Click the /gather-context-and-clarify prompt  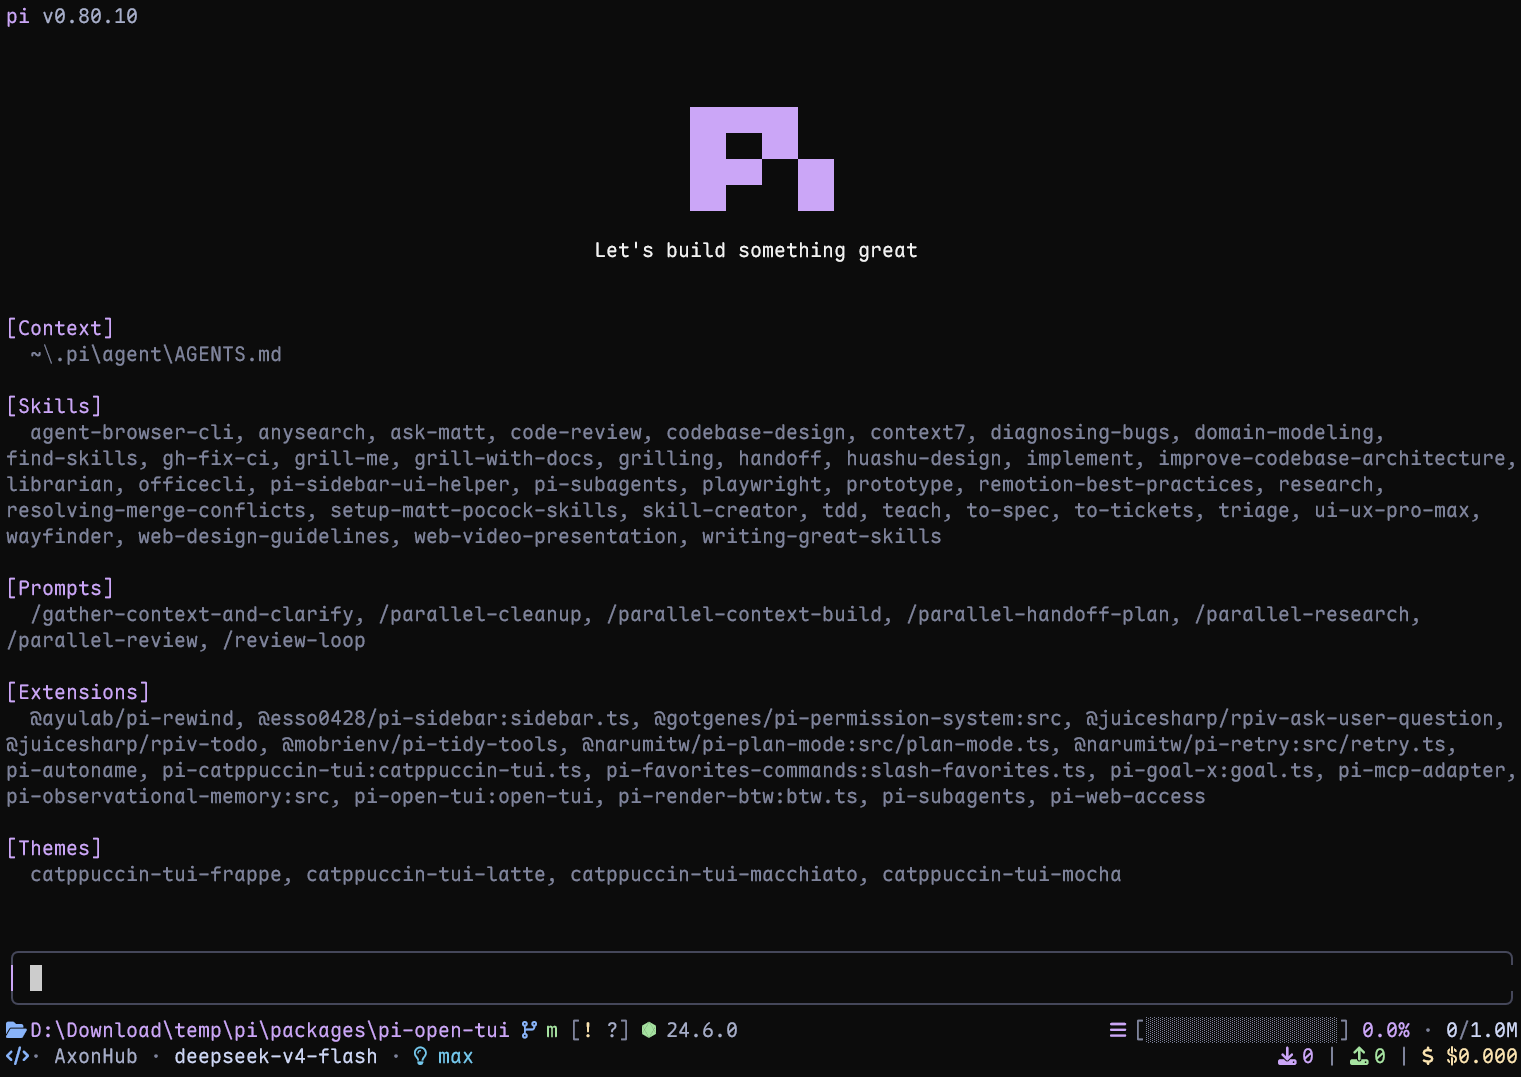192,614
